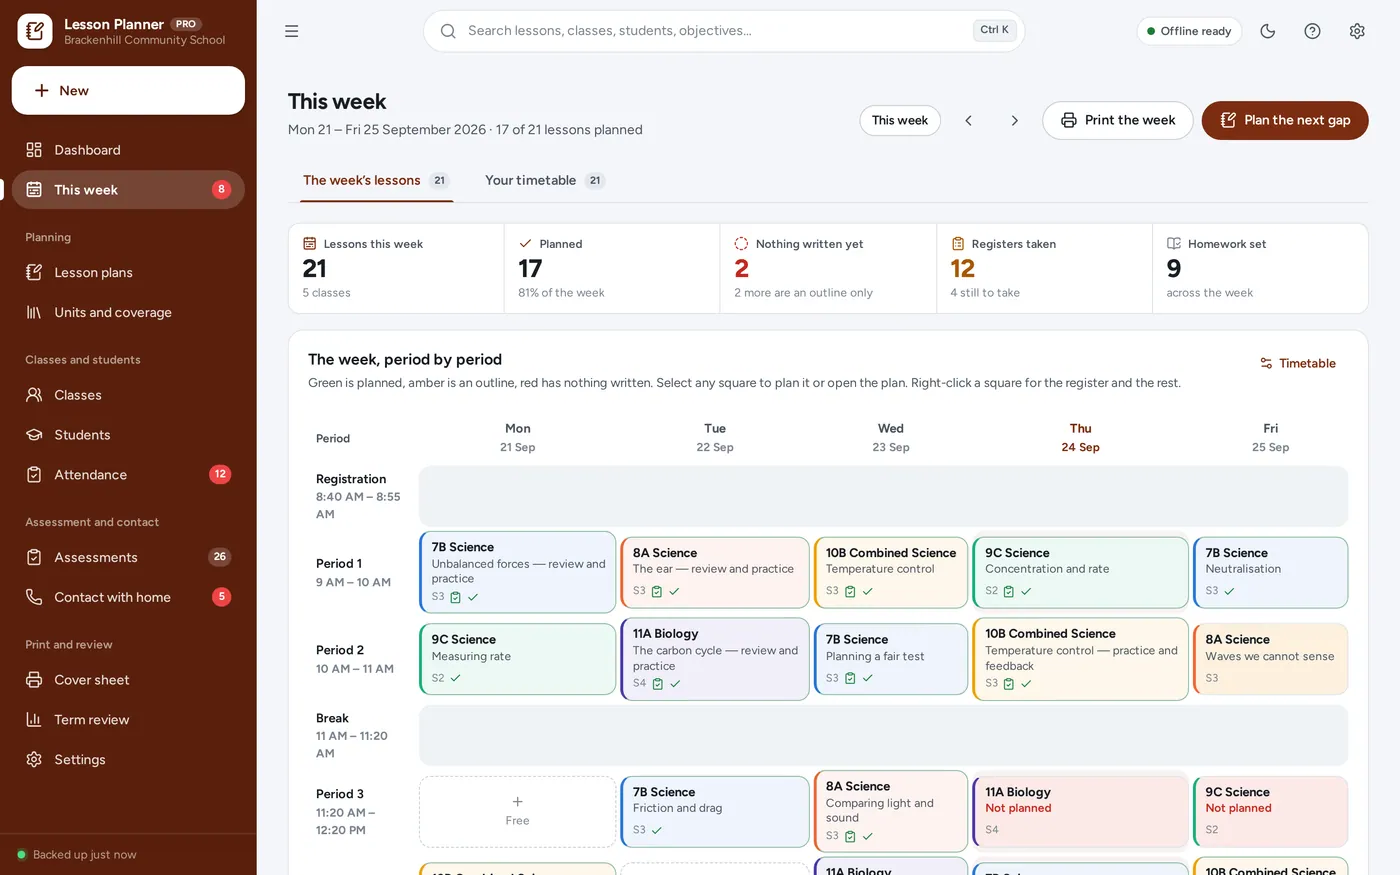Create a new item with New button
1400x875 pixels.
[x=128, y=91]
